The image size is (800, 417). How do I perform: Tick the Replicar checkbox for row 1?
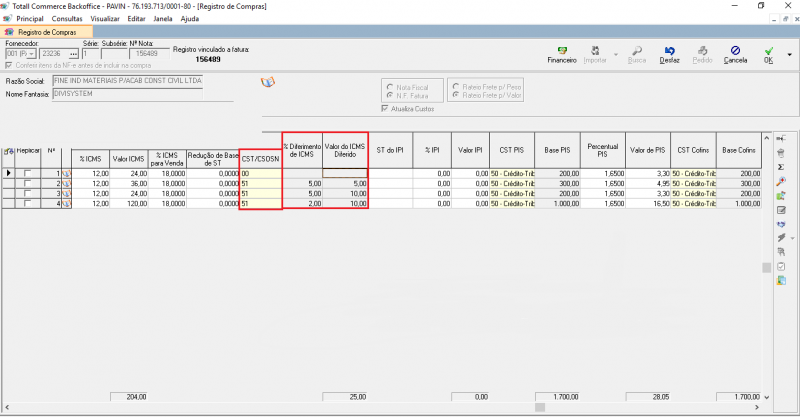tap(28, 174)
